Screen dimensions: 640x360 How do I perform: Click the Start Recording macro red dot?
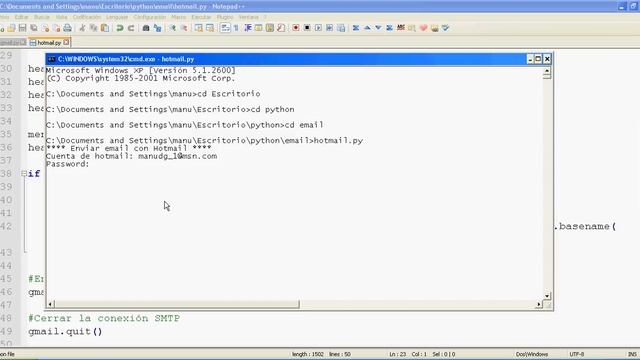point(296,28)
